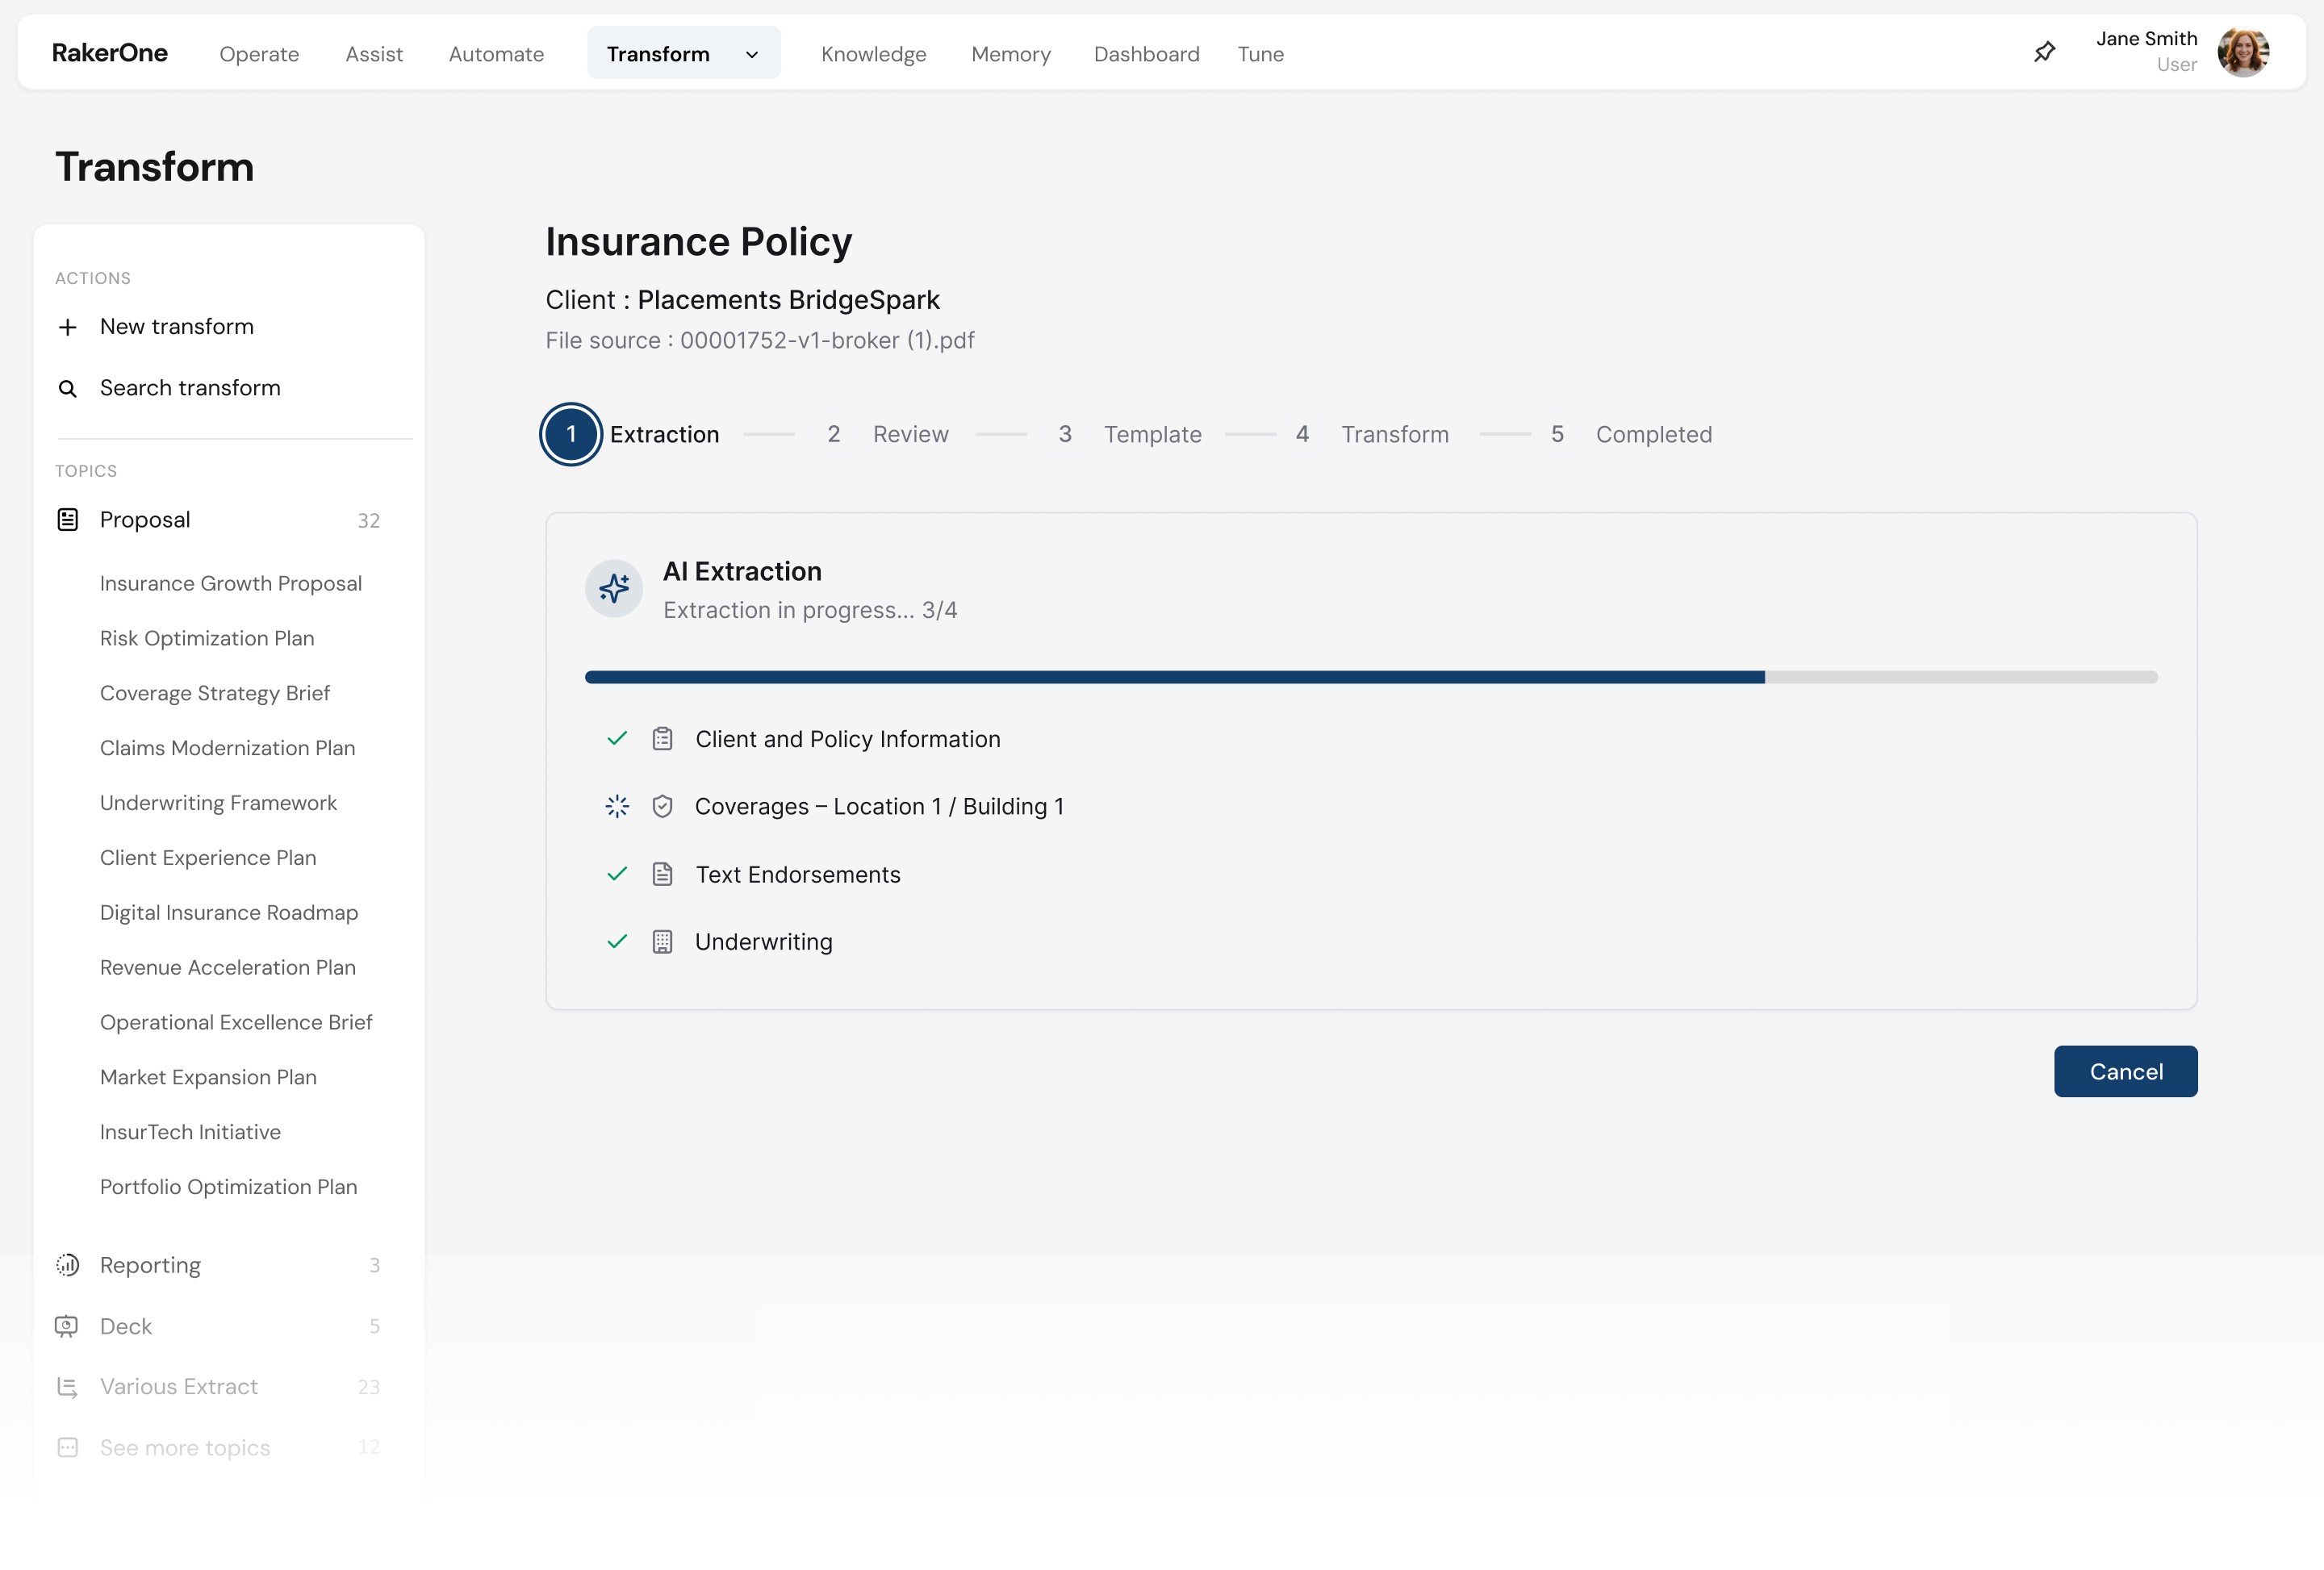Image resolution: width=2324 pixels, height=1570 pixels.
Task: Select the Proposal topic document icon
Action: click(66, 519)
